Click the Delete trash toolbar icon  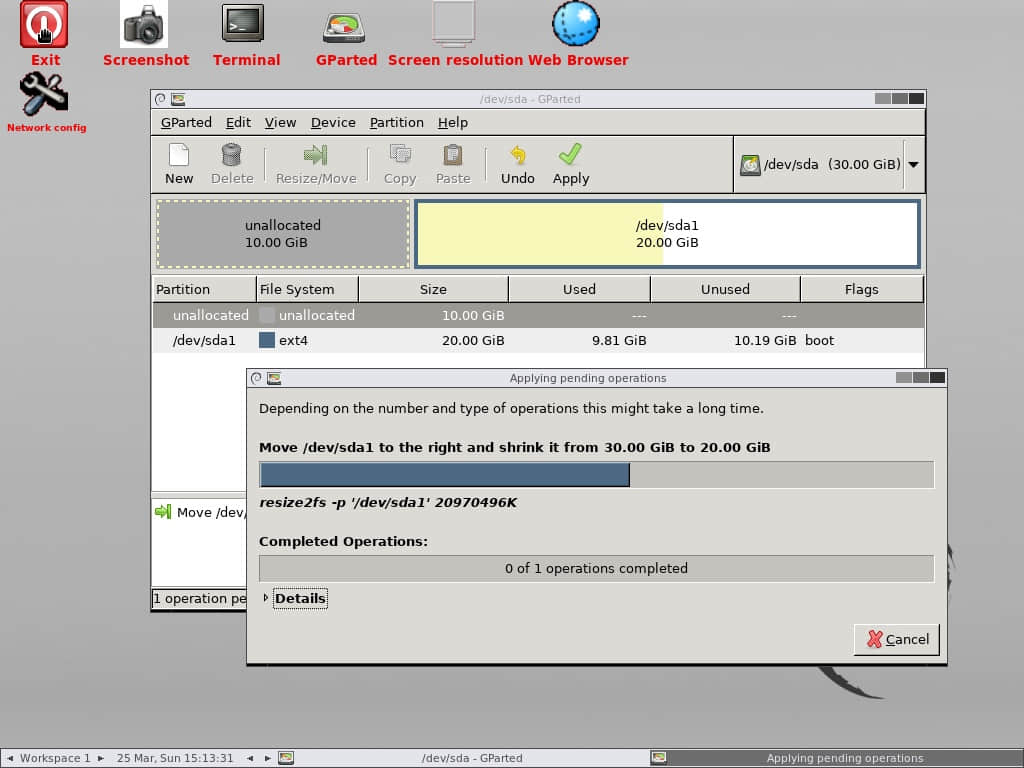pos(231,155)
